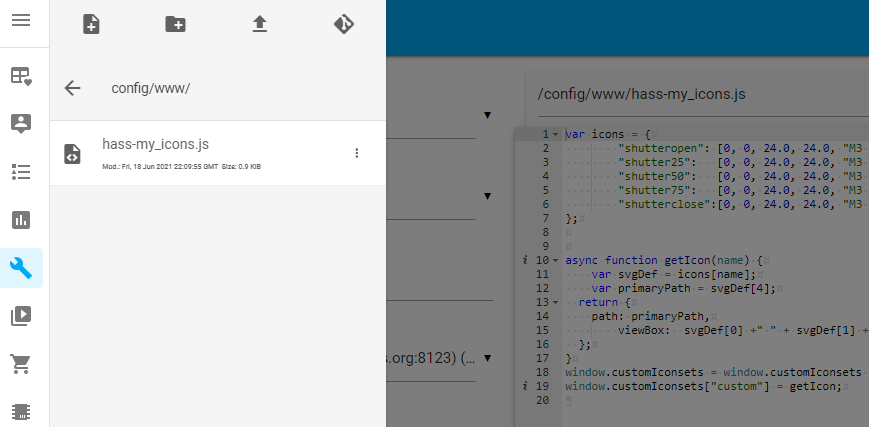The image size is (869, 427).
Task: Go back using the arrow beside config/www/
Action: pos(72,88)
